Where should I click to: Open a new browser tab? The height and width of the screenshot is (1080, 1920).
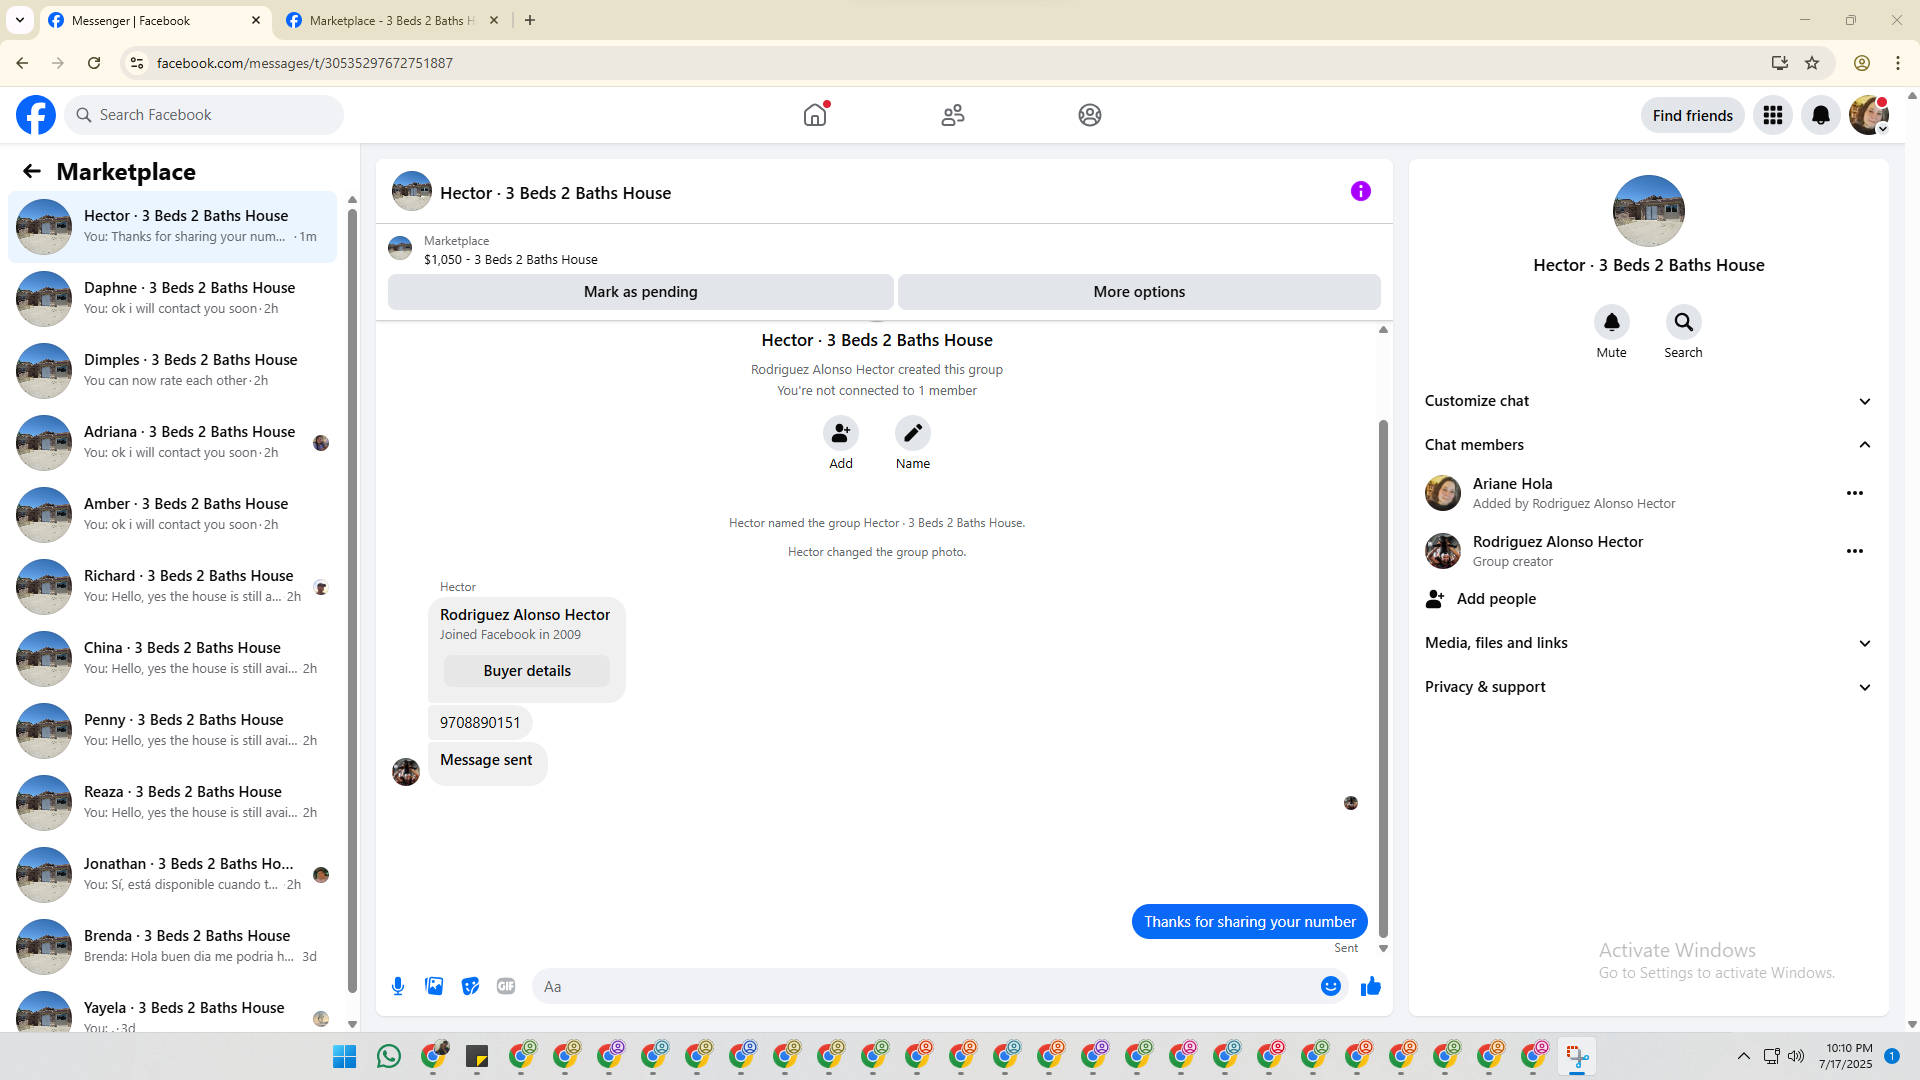pyautogui.click(x=530, y=20)
